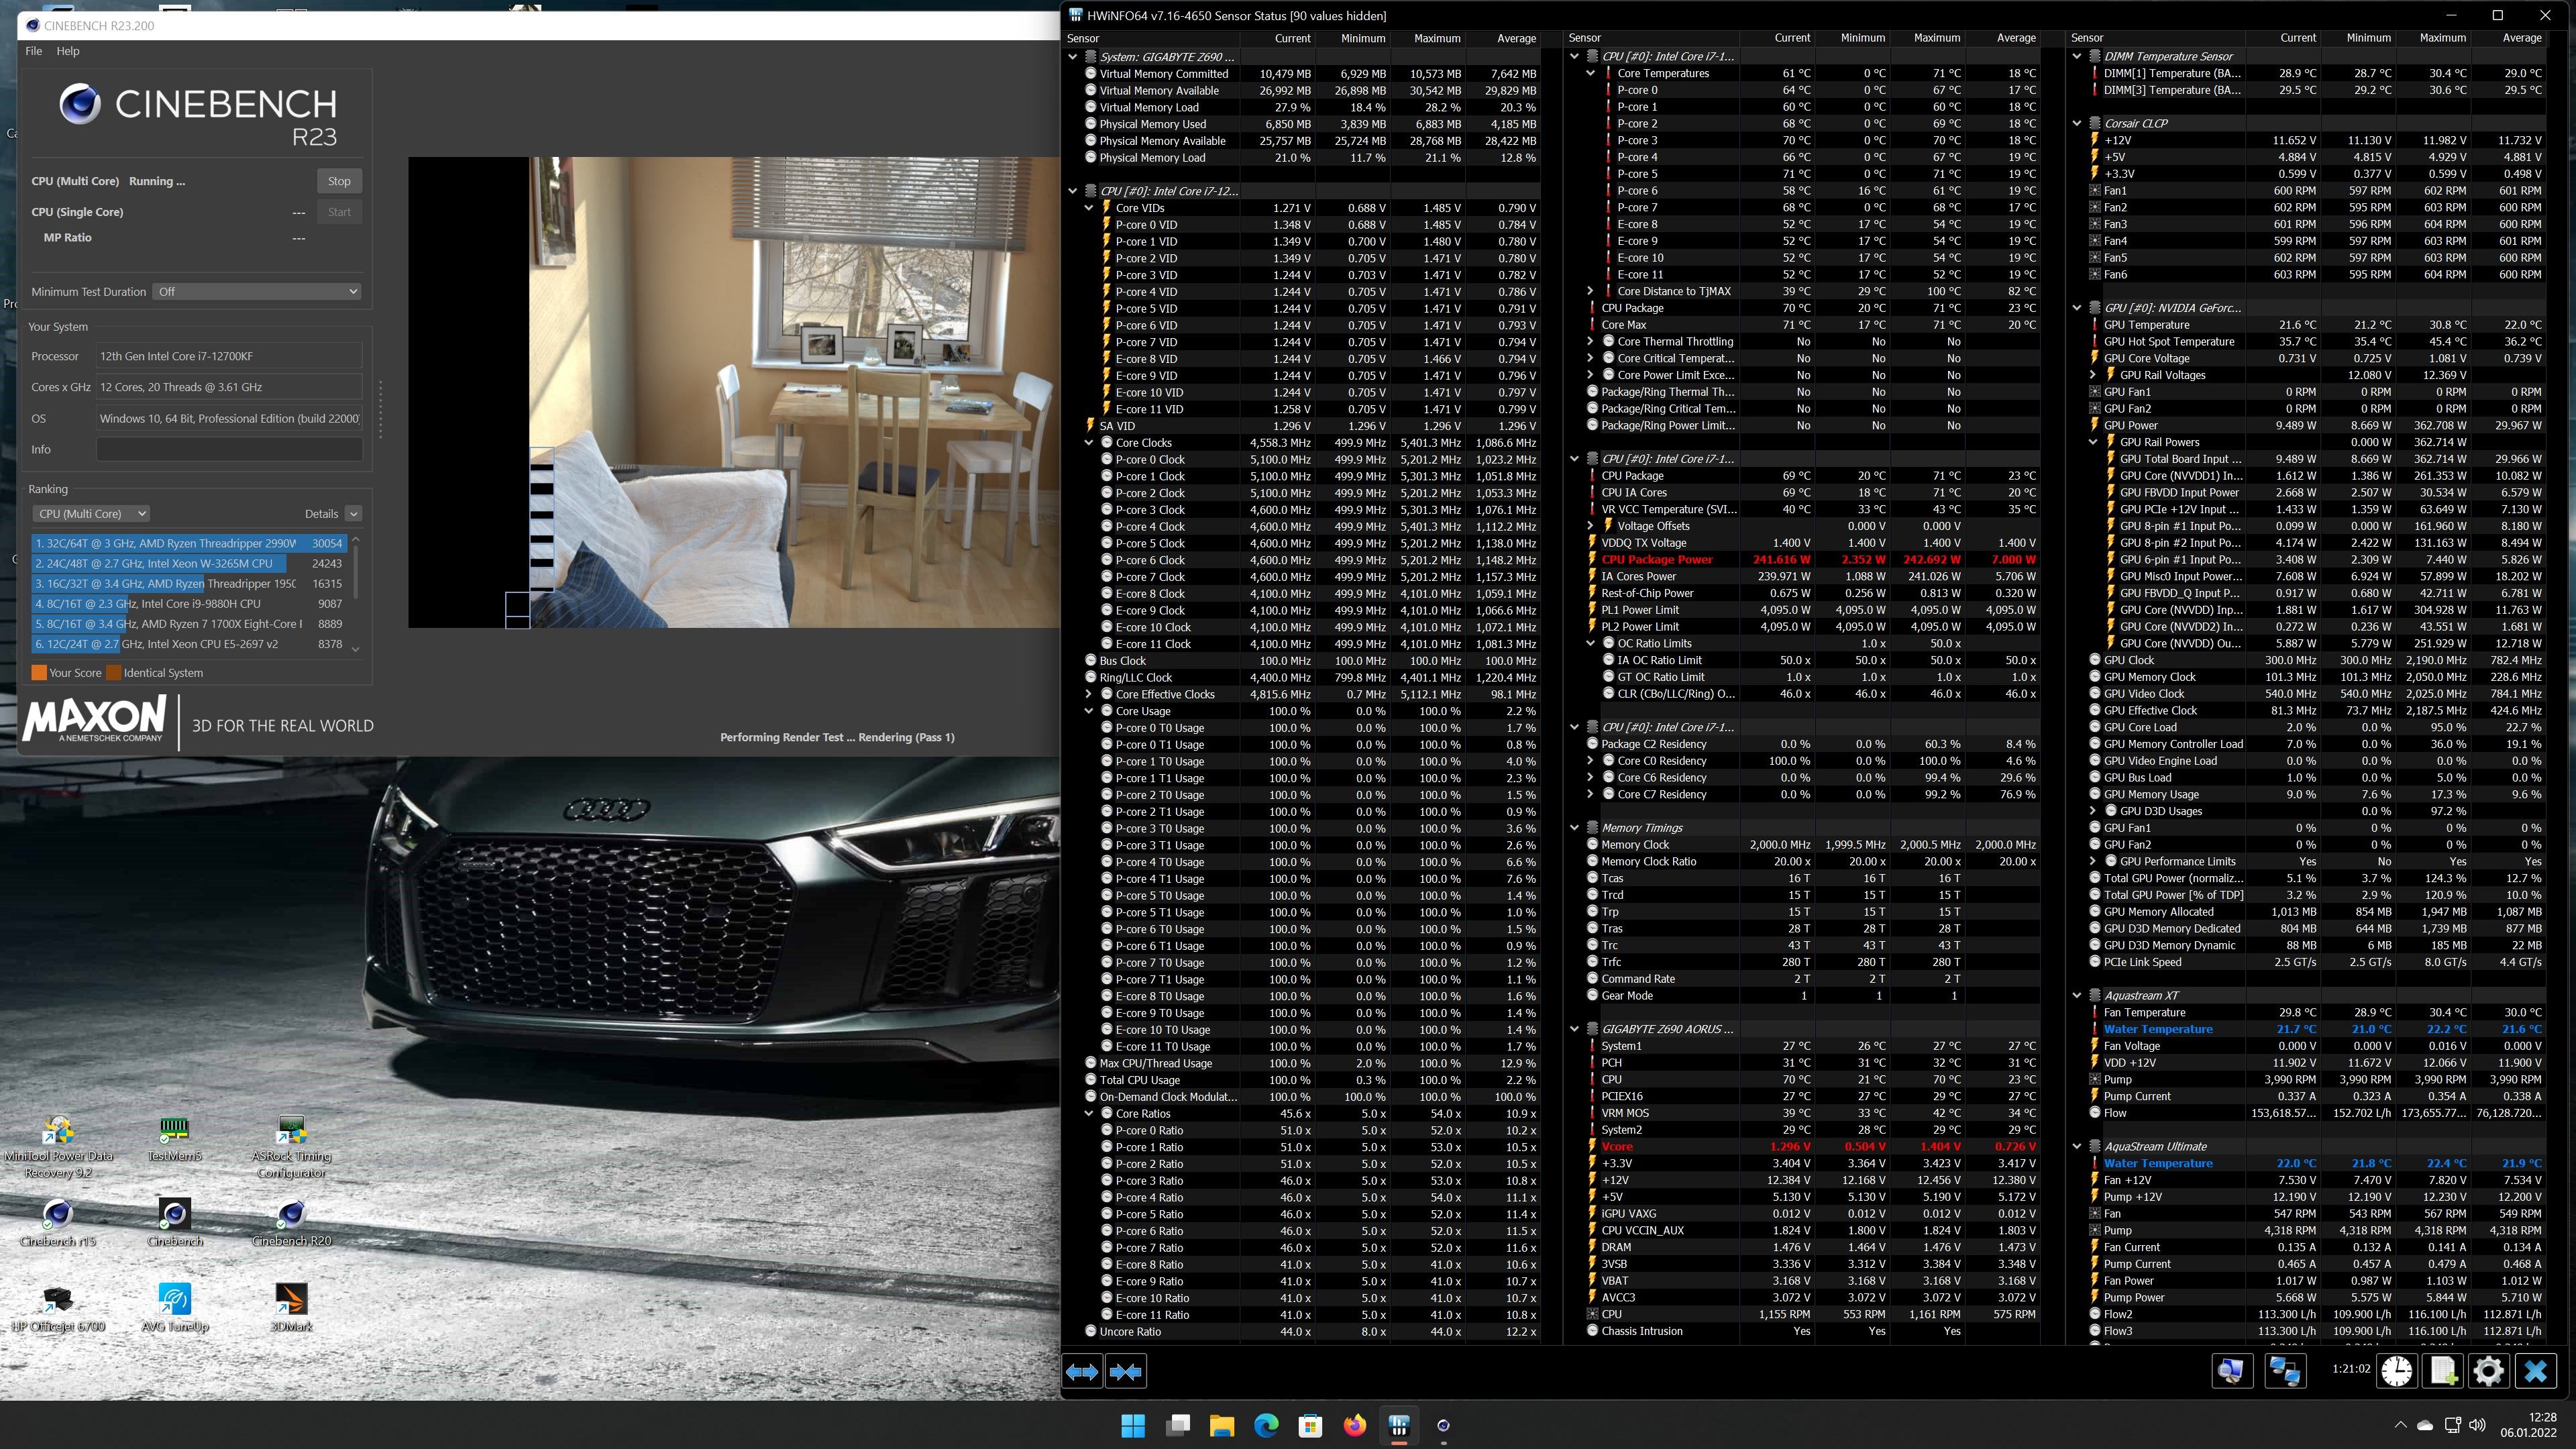Open the CPU (Multi Core) ranking dropdown
Screen dimensions: 2576x1449
click(x=91, y=514)
